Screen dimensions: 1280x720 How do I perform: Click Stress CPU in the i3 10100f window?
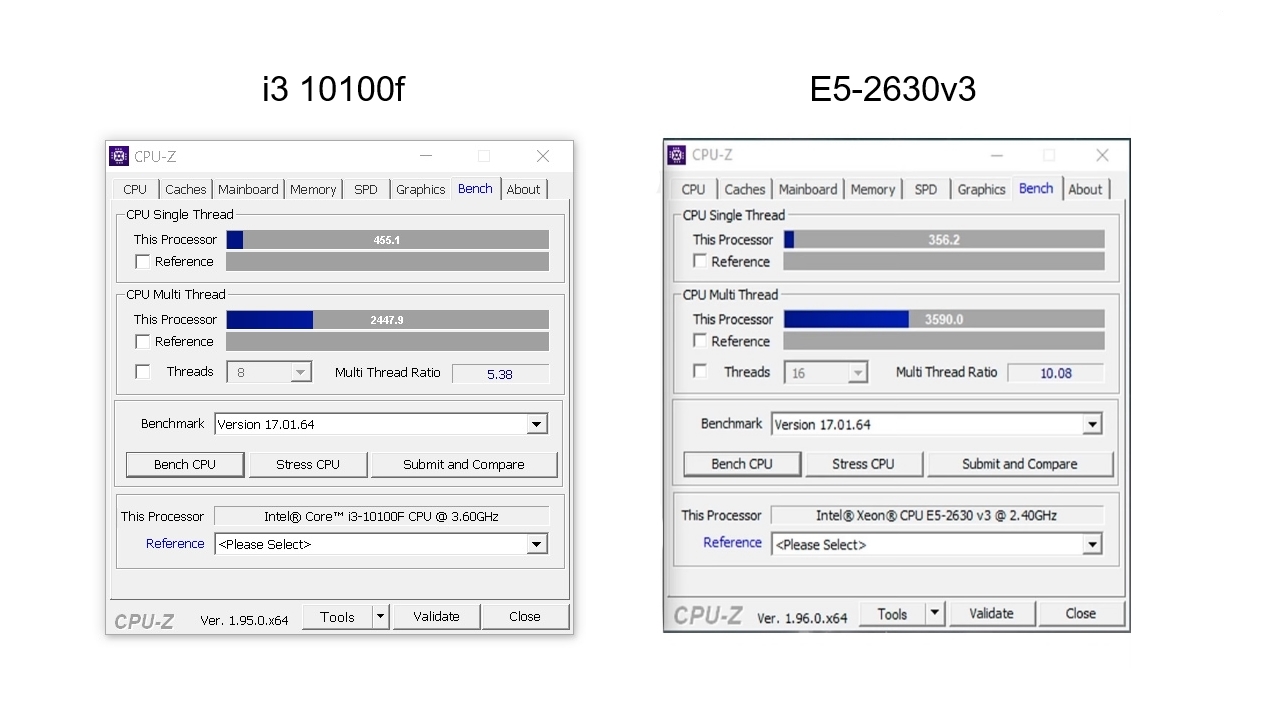[308, 464]
